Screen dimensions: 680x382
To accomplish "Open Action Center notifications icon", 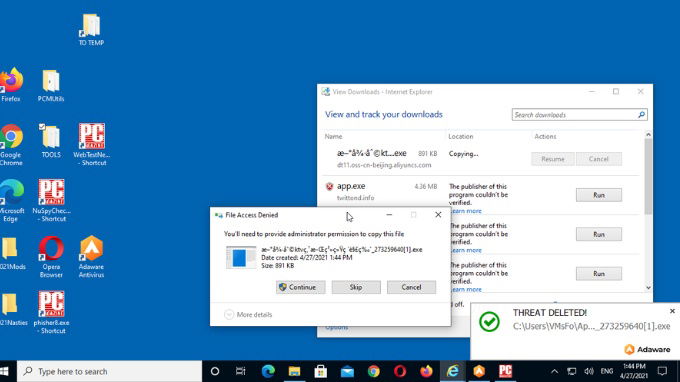I will [x=662, y=371].
